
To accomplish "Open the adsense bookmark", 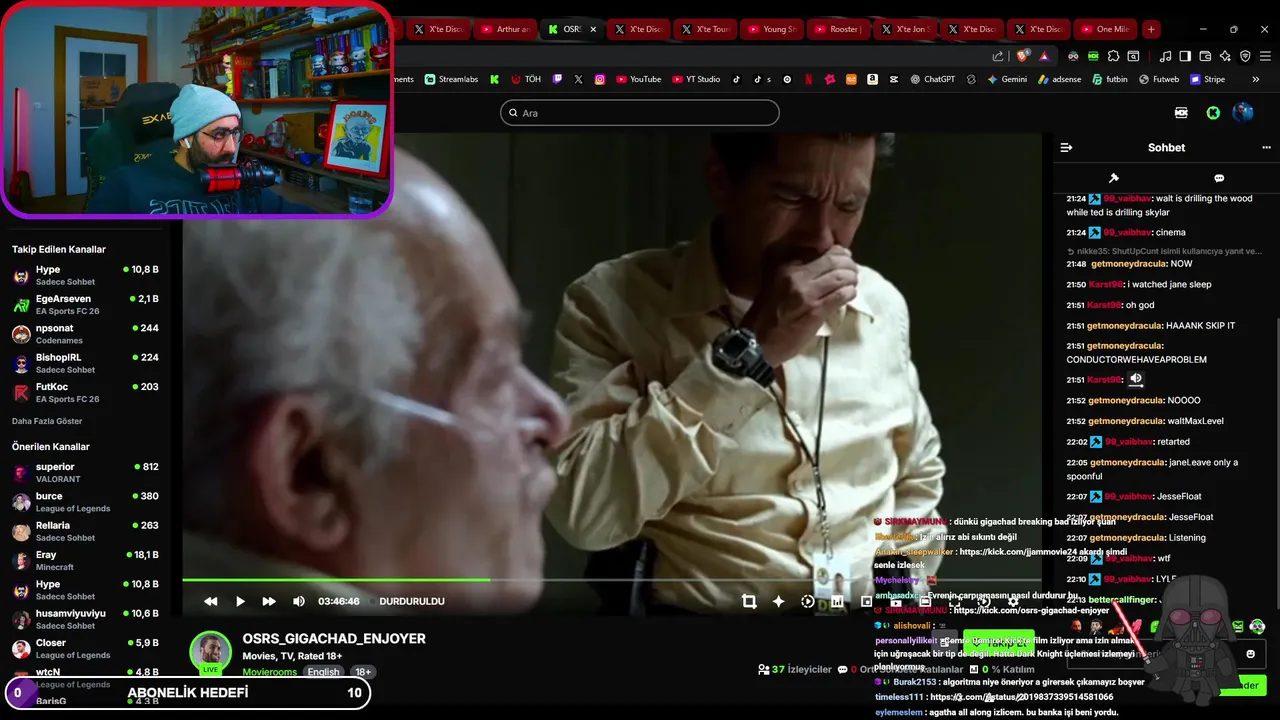I will tap(1059, 79).
